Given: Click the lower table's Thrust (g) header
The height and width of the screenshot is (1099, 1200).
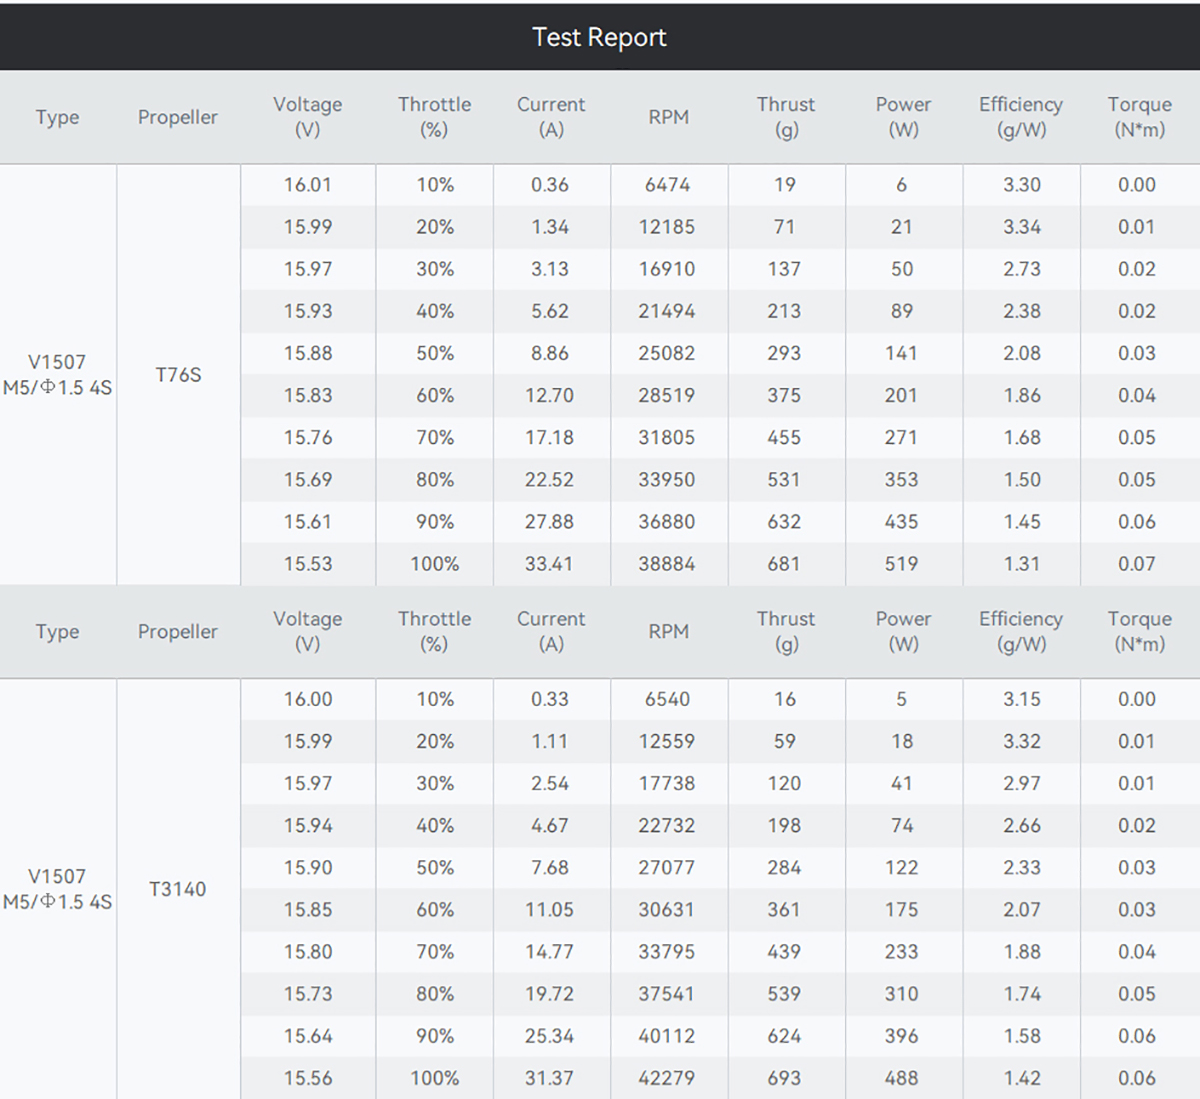Looking at the screenshot, I should (786, 631).
